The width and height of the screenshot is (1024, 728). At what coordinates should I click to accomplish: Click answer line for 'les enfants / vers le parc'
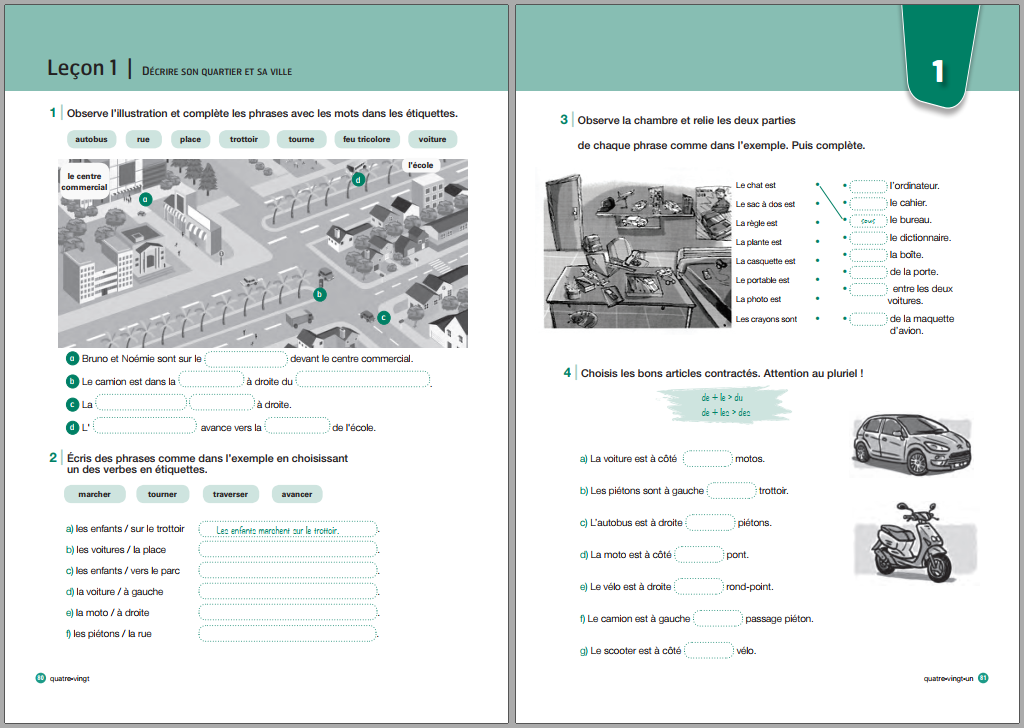click(287, 570)
